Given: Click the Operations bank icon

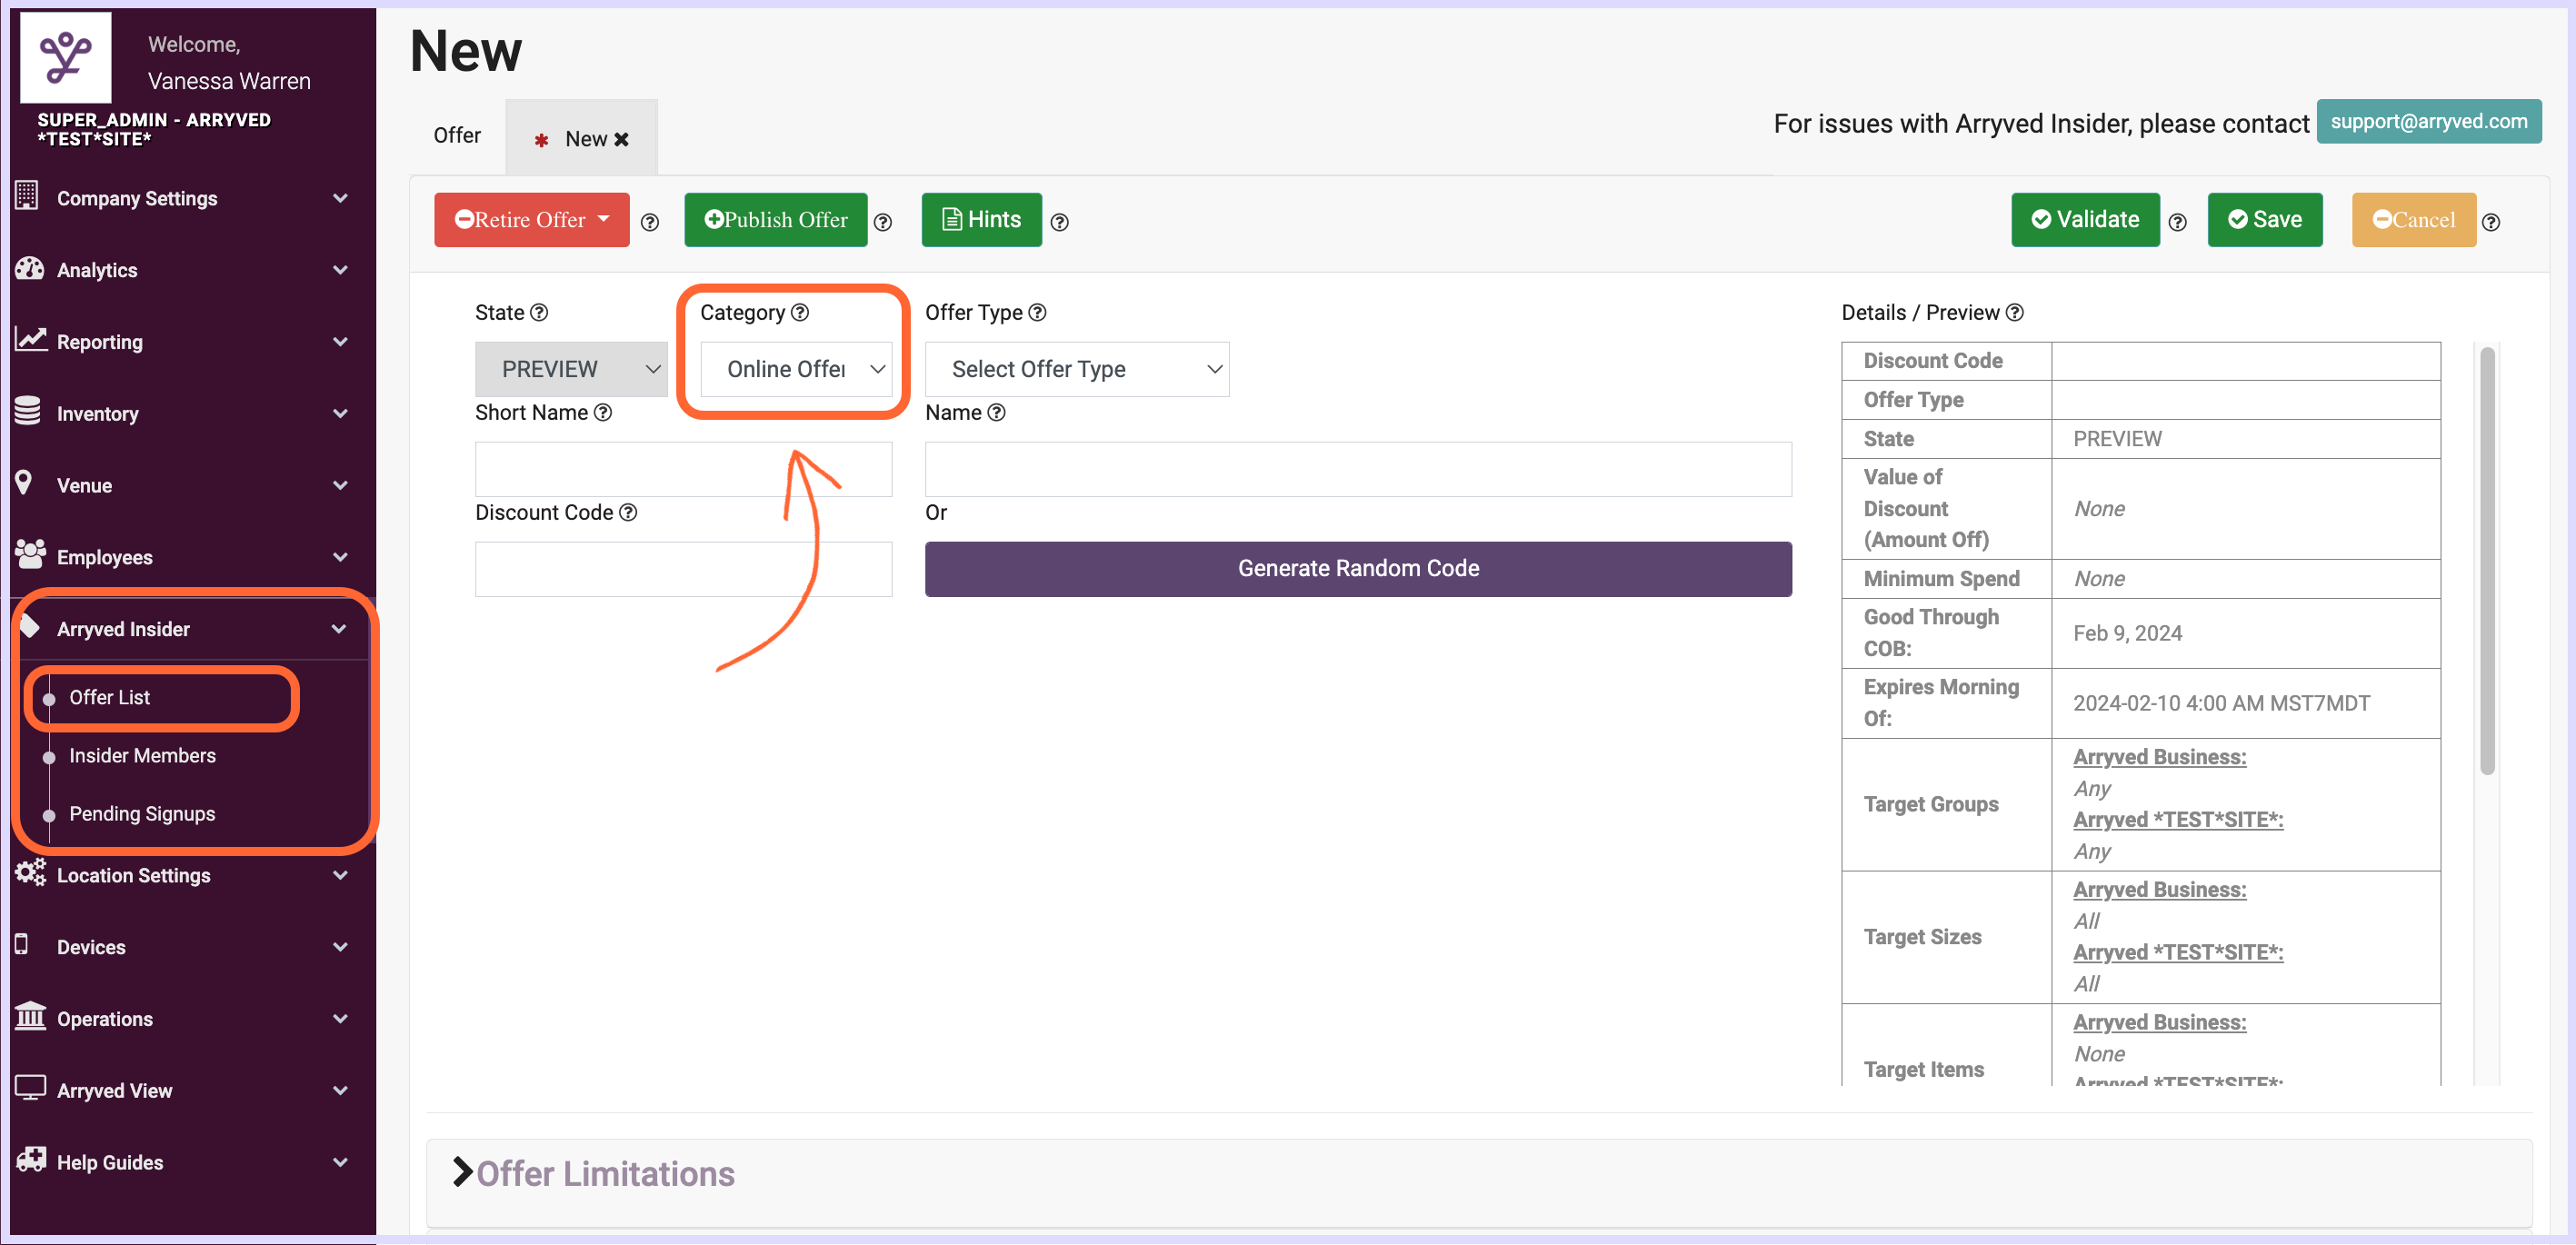Looking at the screenshot, I should point(31,1016).
